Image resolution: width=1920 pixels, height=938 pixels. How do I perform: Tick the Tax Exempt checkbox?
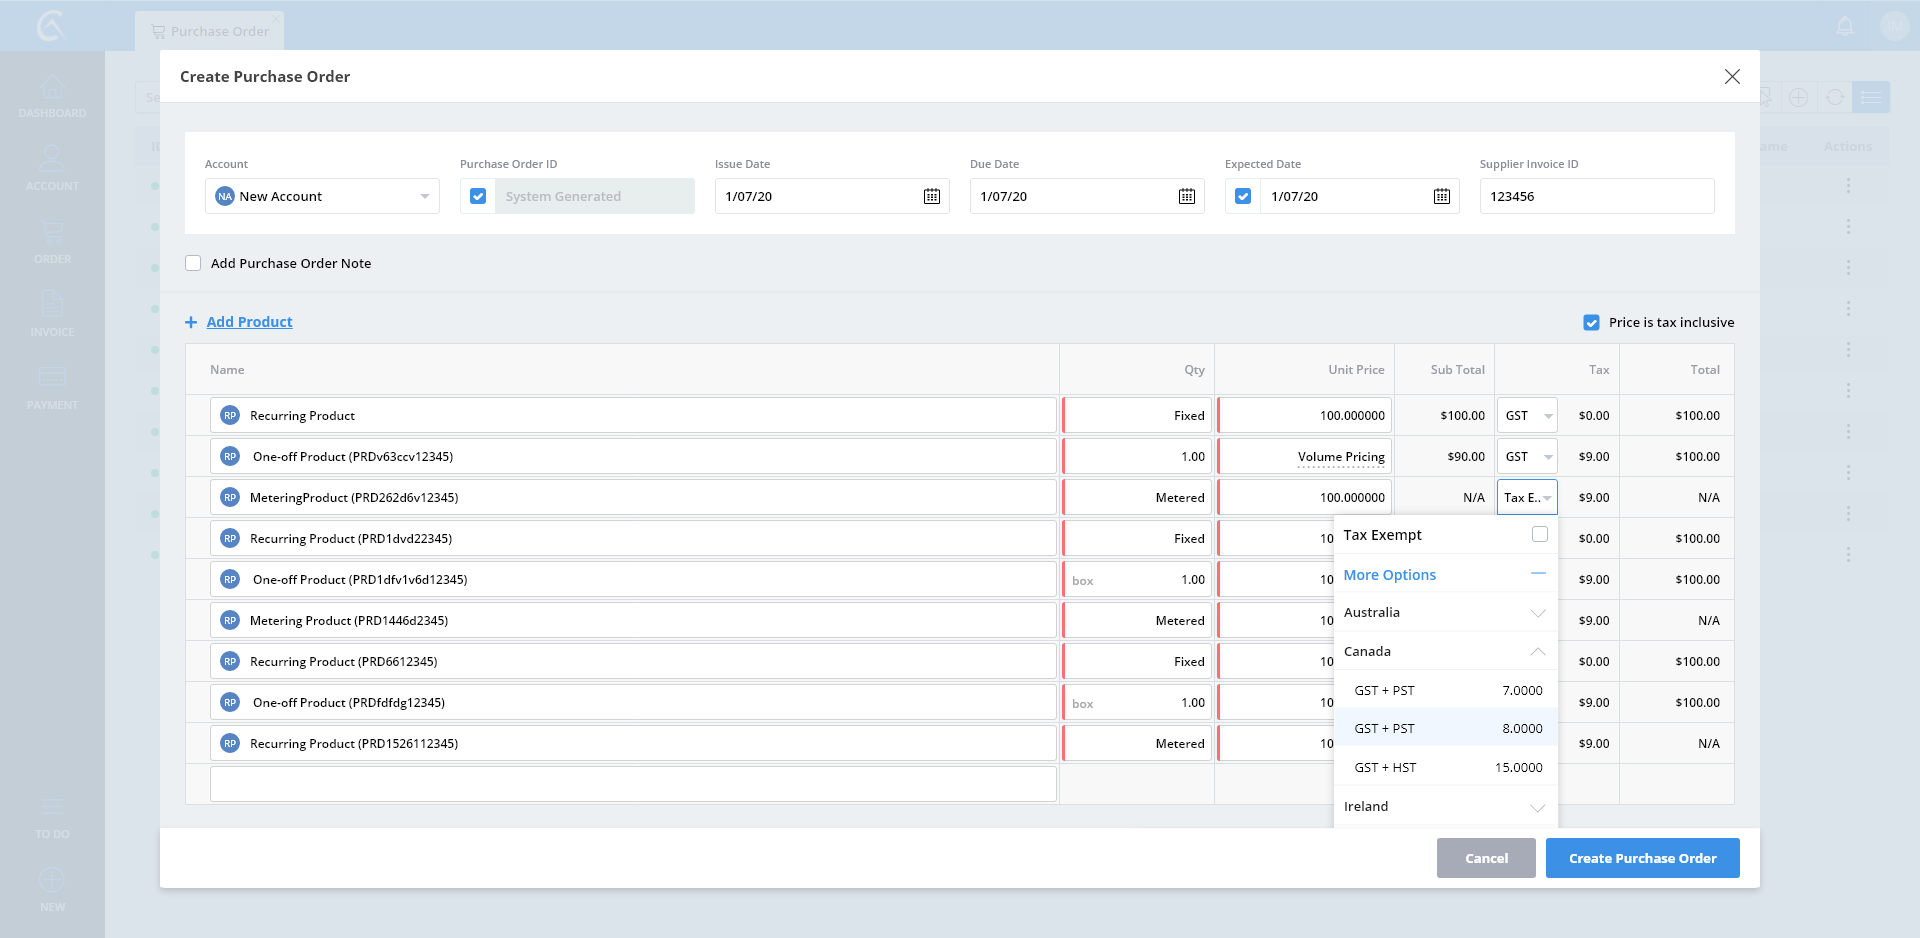point(1539,535)
